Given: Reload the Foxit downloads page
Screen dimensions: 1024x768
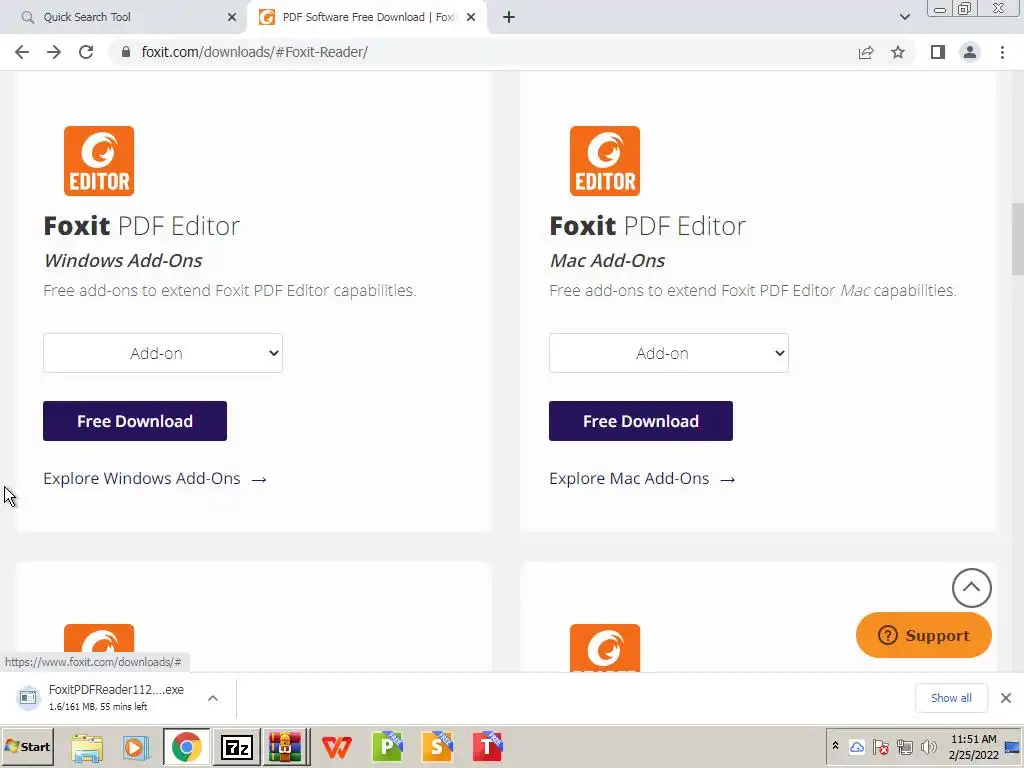Looking at the screenshot, I should tap(86, 52).
